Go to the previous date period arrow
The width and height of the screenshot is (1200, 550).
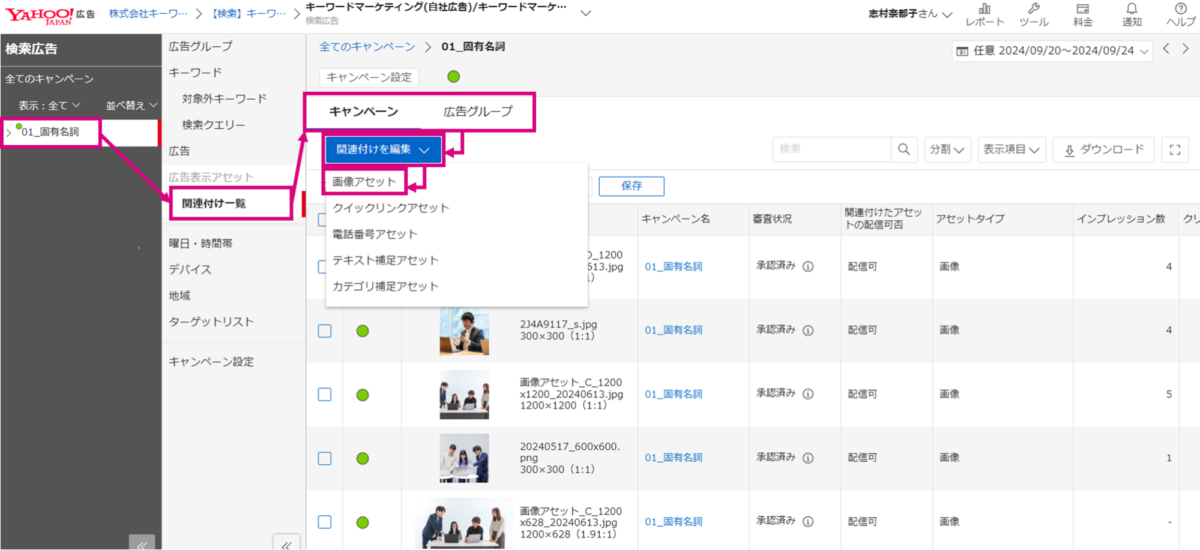1167,49
